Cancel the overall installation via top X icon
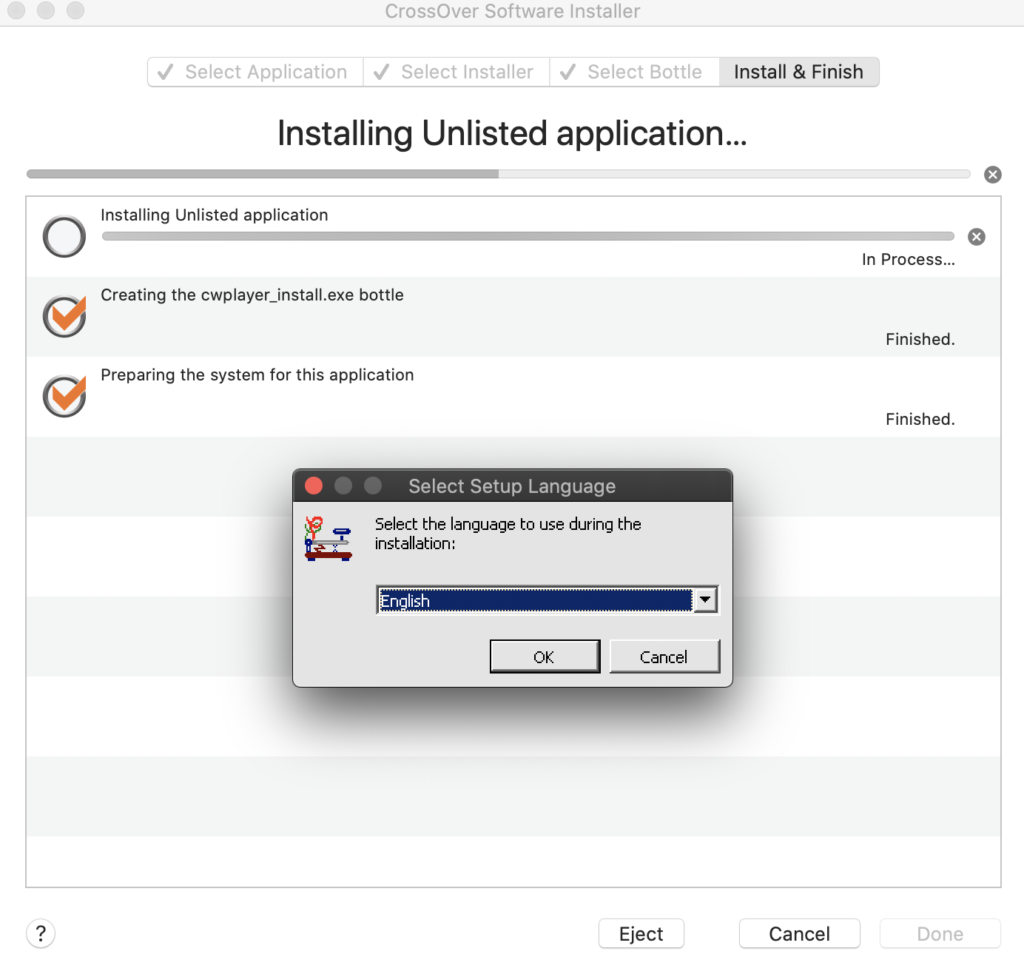The width and height of the screenshot is (1024, 974). [x=992, y=175]
